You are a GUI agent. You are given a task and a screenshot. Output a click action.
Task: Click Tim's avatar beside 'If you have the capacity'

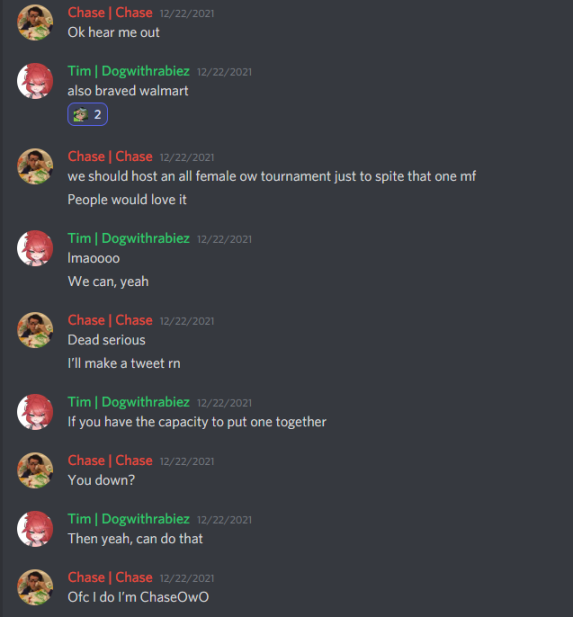35,412
